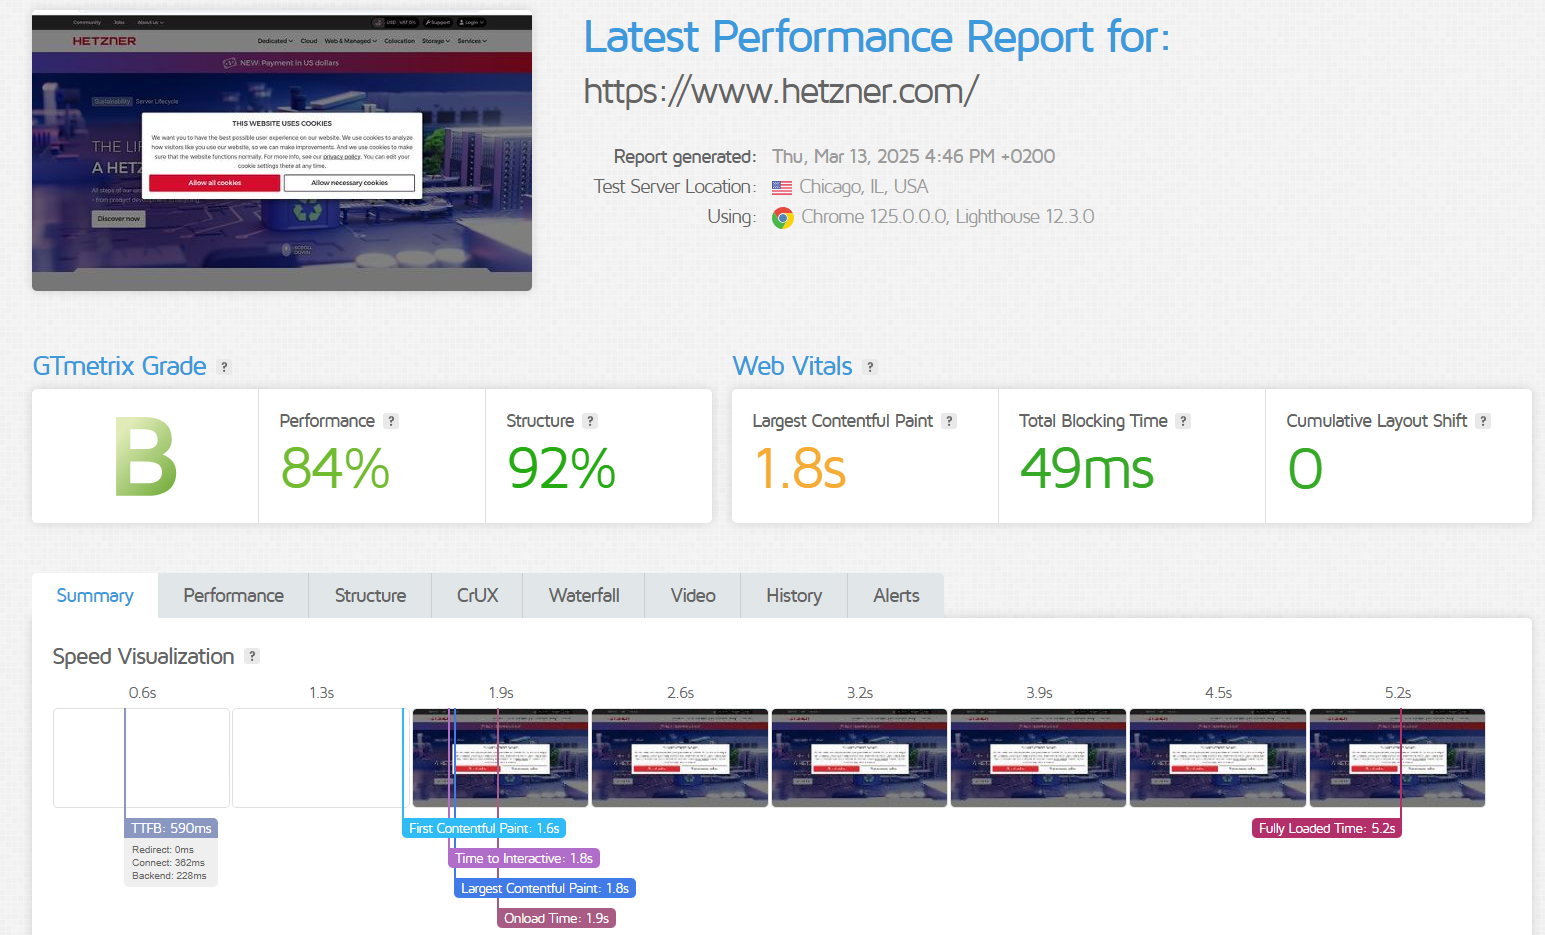Image resolution: width=1545 pixels, height=935 pixels.
Task: Click the First Contentful Paint: 1.6s marker
Action: [484, 828]
